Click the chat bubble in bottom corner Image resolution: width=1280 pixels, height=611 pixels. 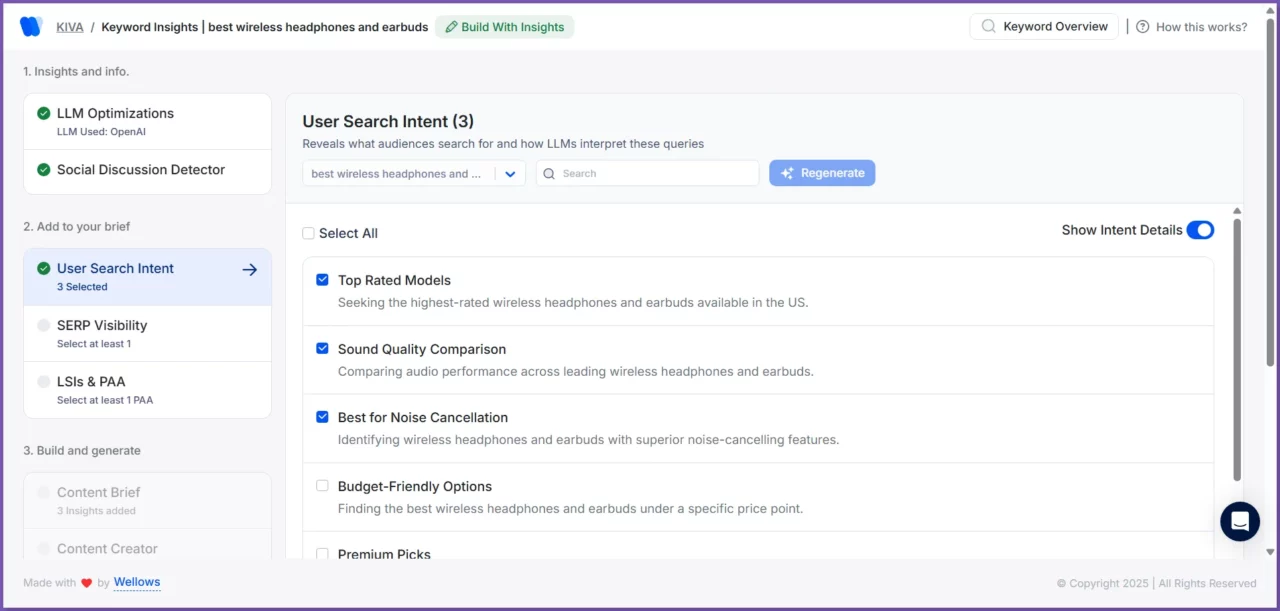point(1239,521)
